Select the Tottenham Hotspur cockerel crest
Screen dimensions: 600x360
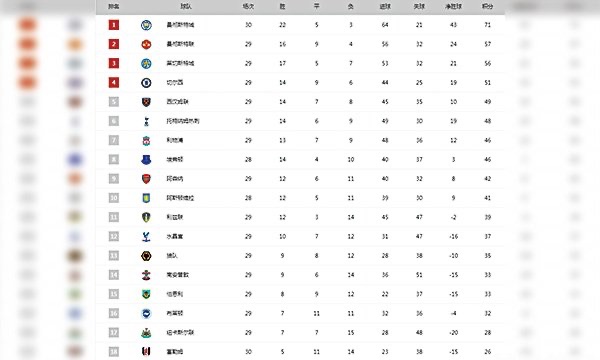pos(146,121)
